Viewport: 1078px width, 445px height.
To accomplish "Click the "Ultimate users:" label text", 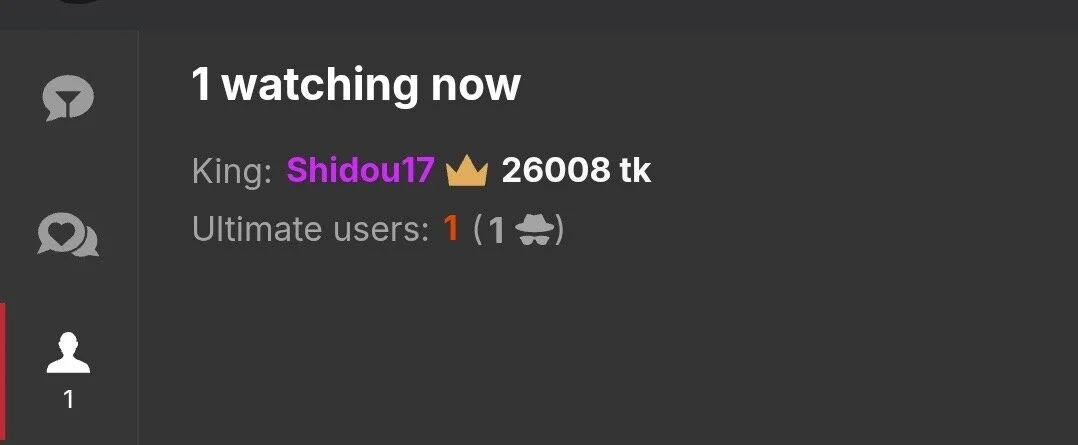I will (x=311, y=229).
